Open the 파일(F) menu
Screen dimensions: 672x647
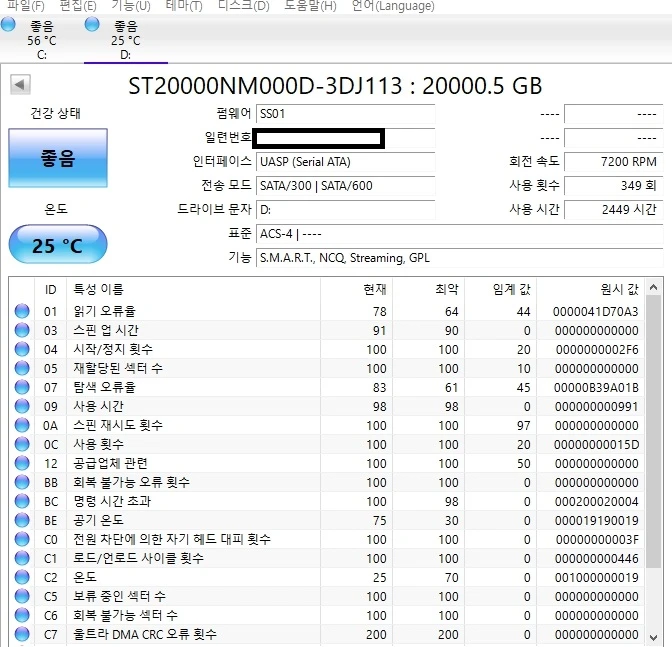[25, 6]
